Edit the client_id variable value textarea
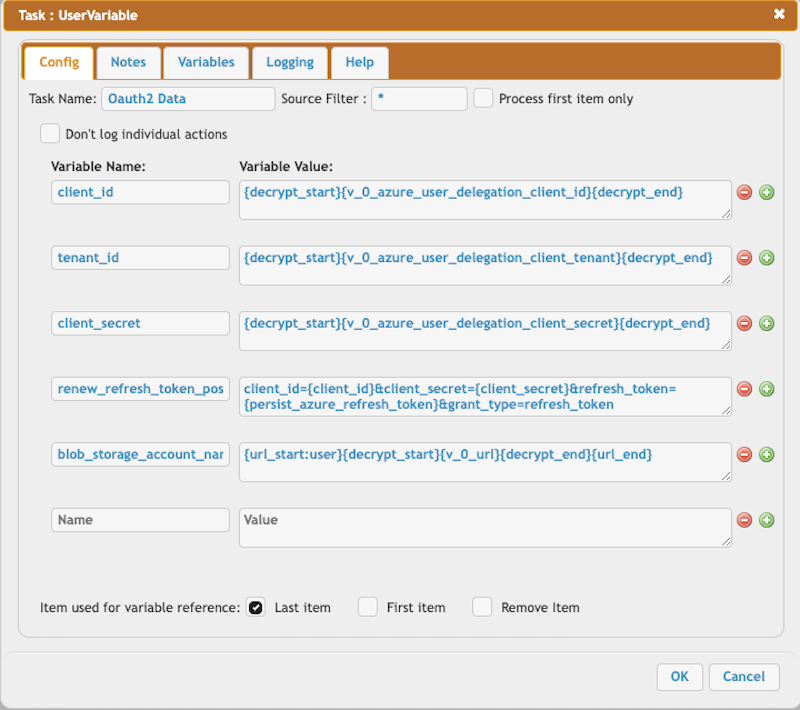 (485, 200)
